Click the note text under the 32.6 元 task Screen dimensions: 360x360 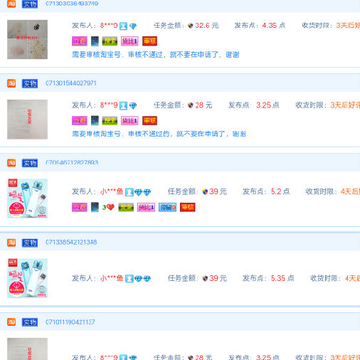[156, 55]
